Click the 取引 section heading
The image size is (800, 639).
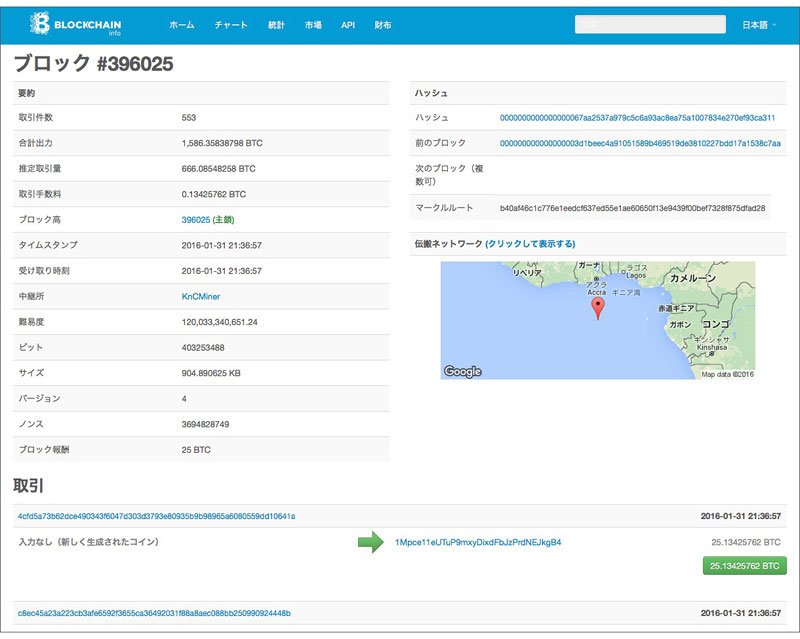coord(29,485)
